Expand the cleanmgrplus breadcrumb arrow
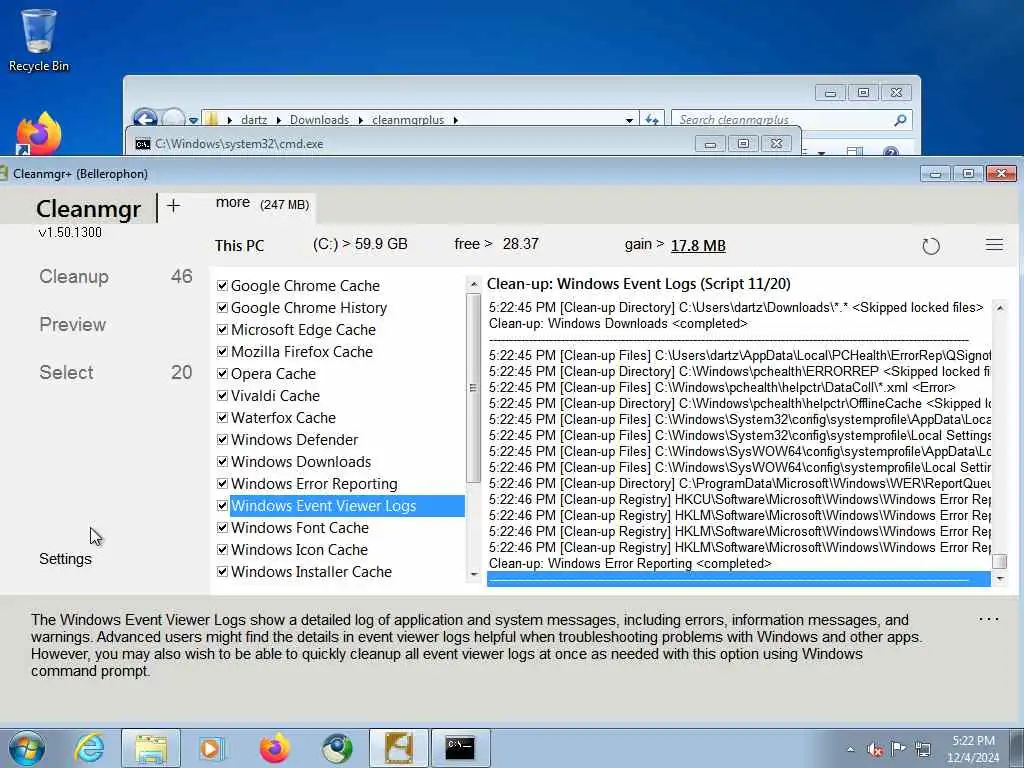 click(x=456, y=120)
